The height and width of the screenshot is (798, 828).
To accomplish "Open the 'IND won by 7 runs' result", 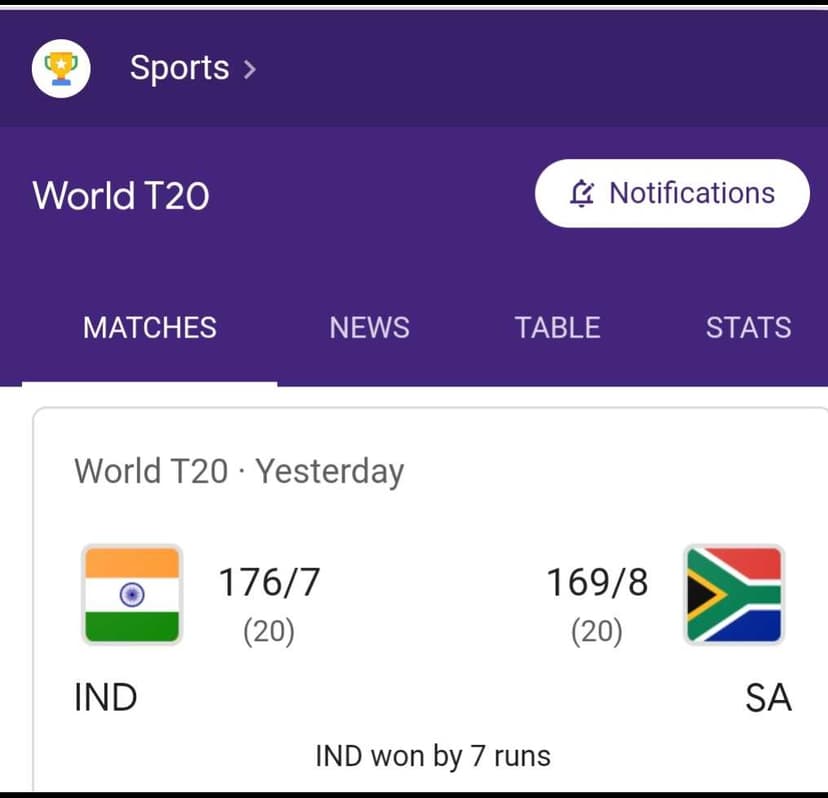I will click(433, 755).
